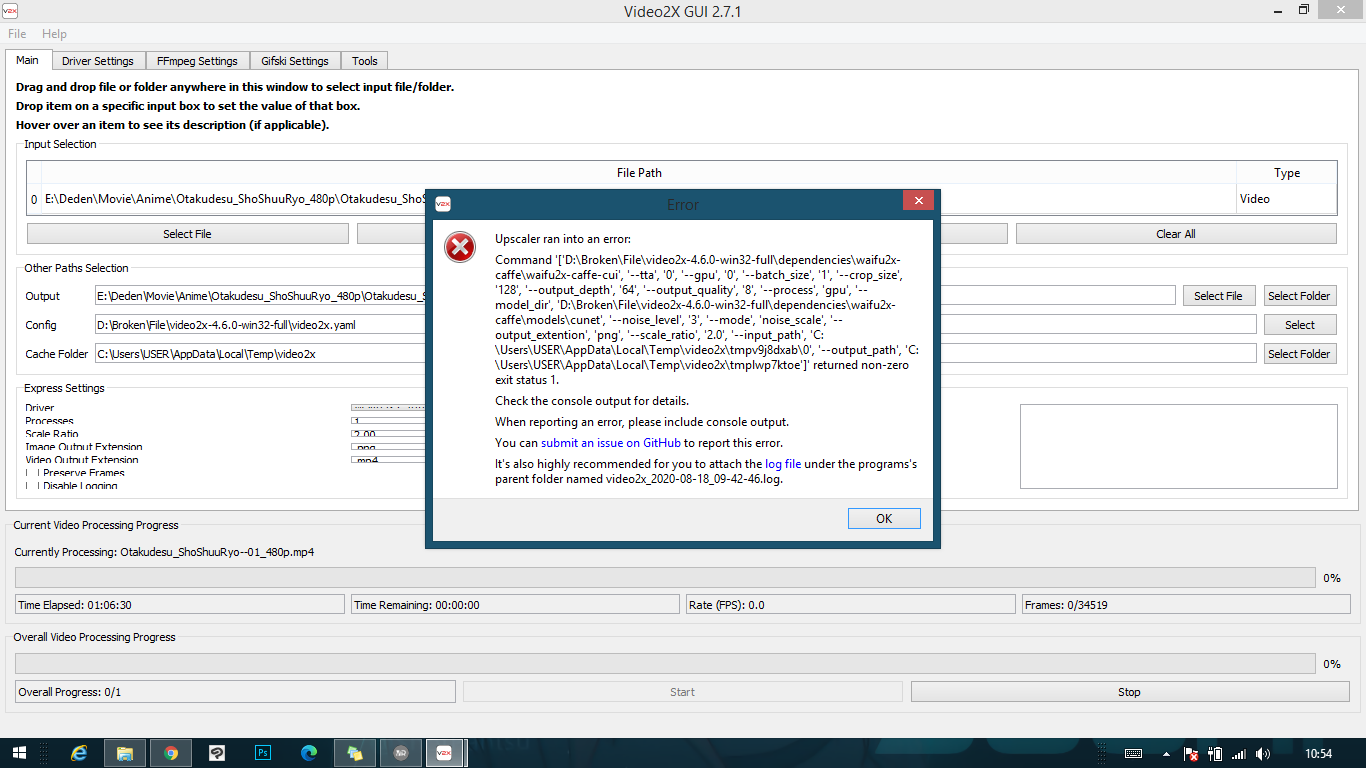Dismiss the error by clicking OK

884,518
